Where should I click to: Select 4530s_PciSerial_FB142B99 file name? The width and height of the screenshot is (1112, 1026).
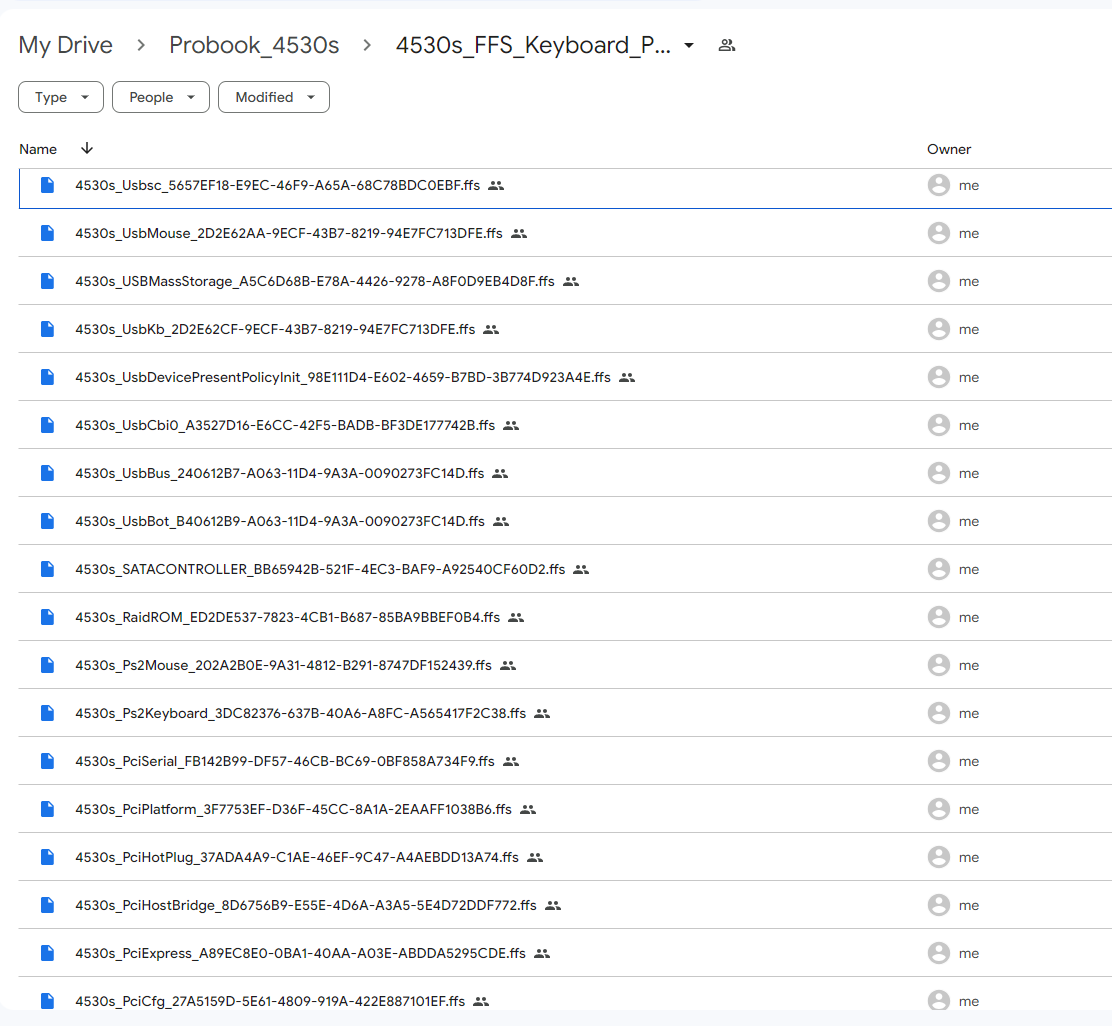[x=284, y=762]
